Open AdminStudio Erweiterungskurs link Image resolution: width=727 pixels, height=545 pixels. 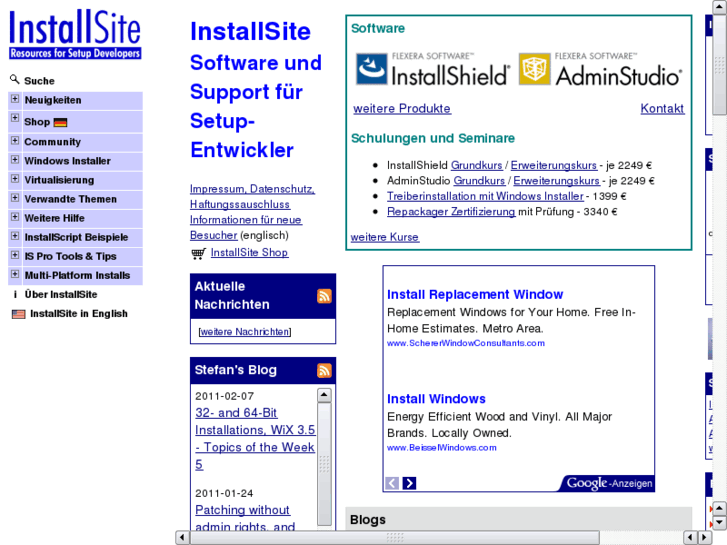click(556, 180)
